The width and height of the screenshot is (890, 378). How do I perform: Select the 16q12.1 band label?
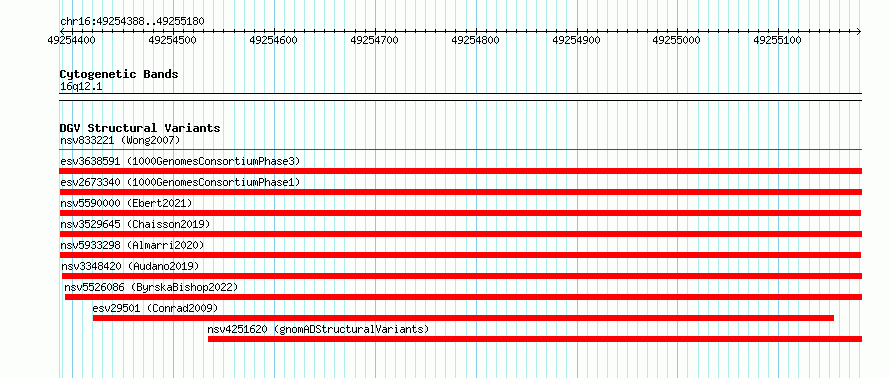tap(81, 87)
